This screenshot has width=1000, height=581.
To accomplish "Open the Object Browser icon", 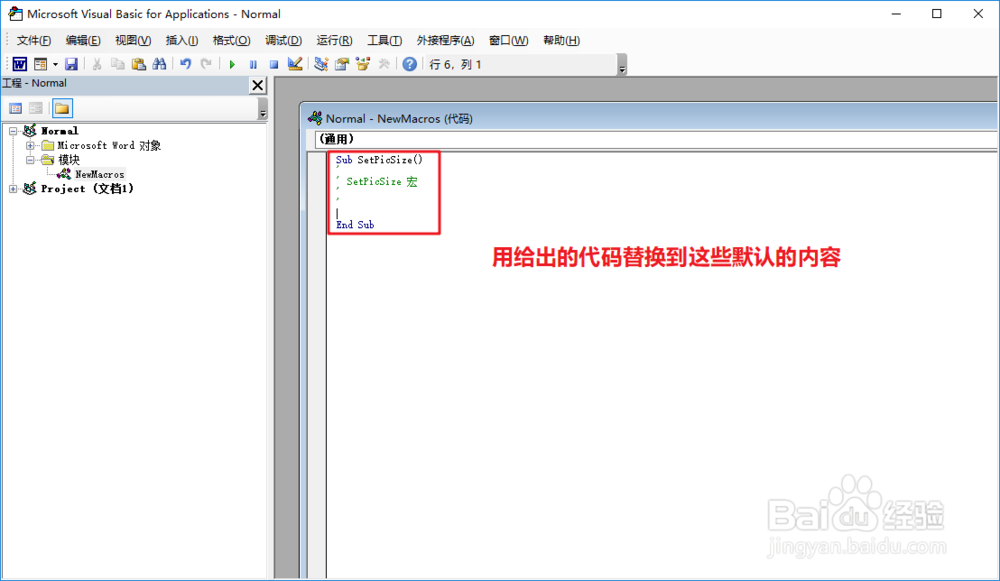I will click(x=363, y=64).
